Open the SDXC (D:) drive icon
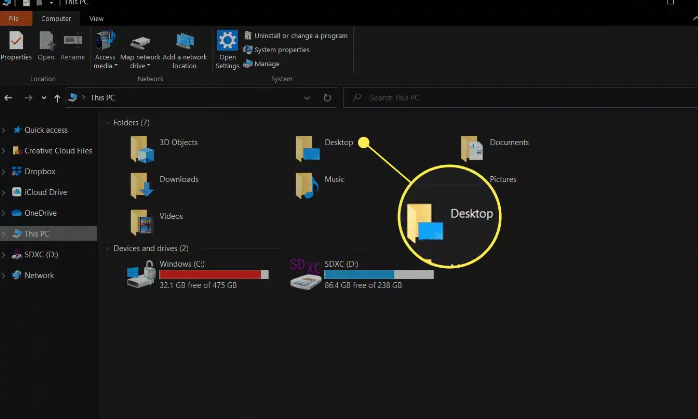698x419 pixels. coord(305,277)
